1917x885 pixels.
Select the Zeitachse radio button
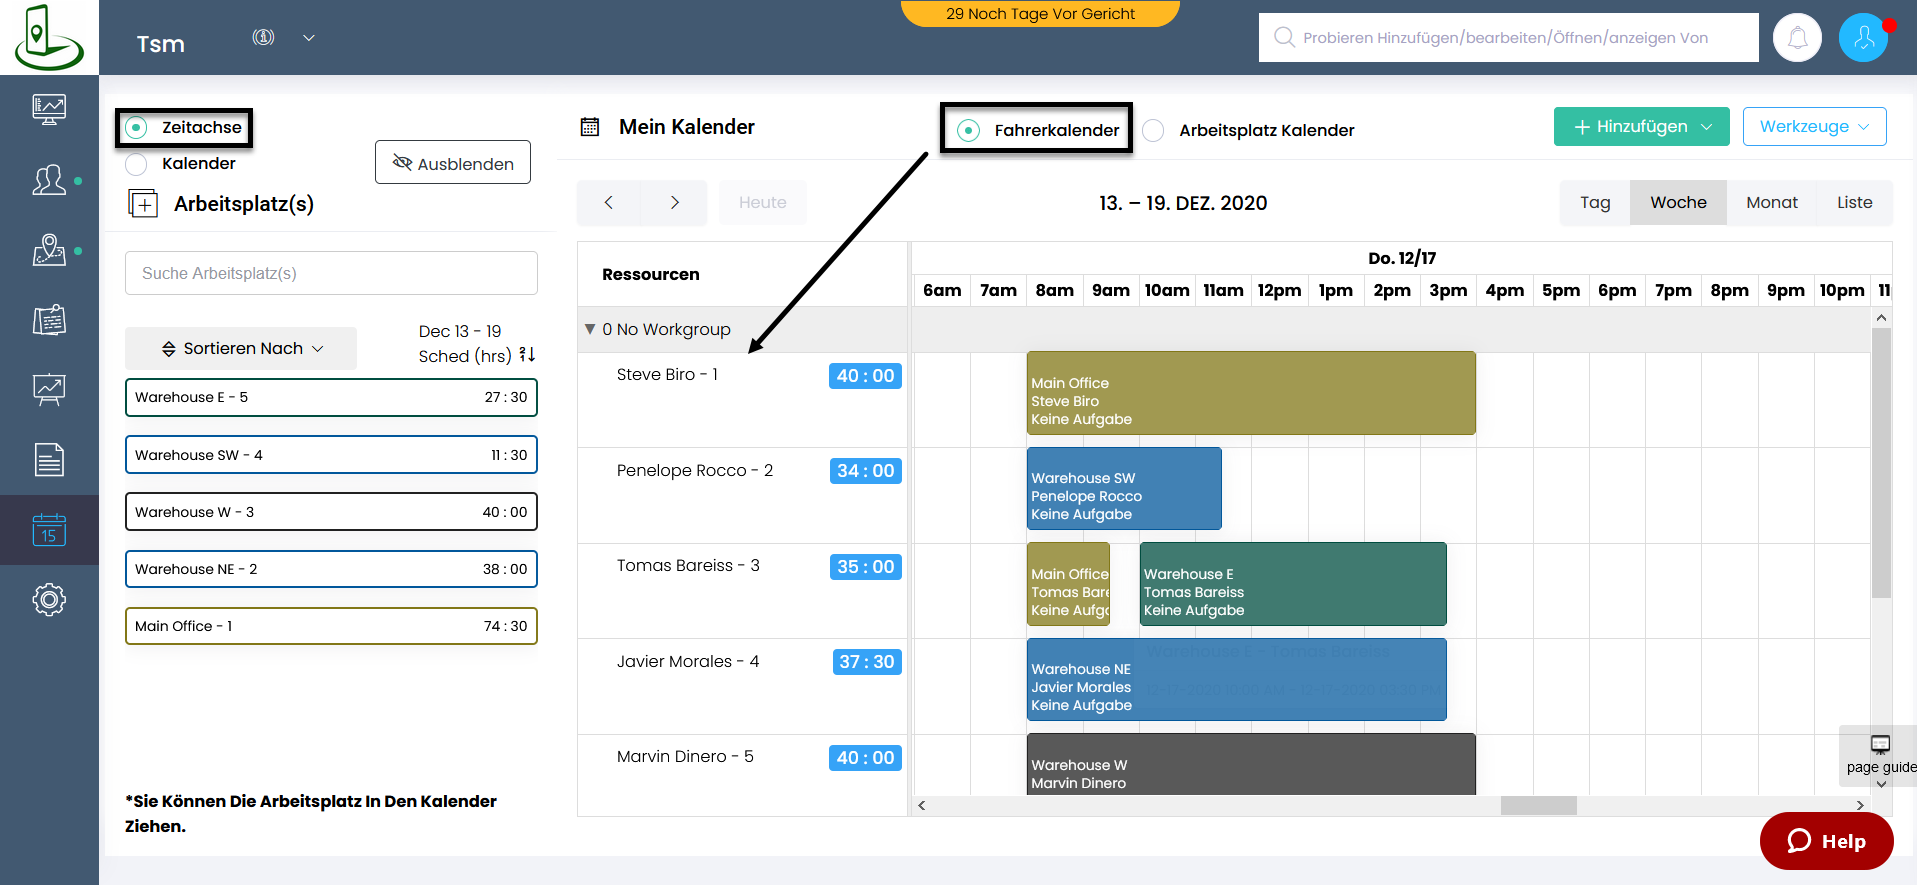pos(137,128)
